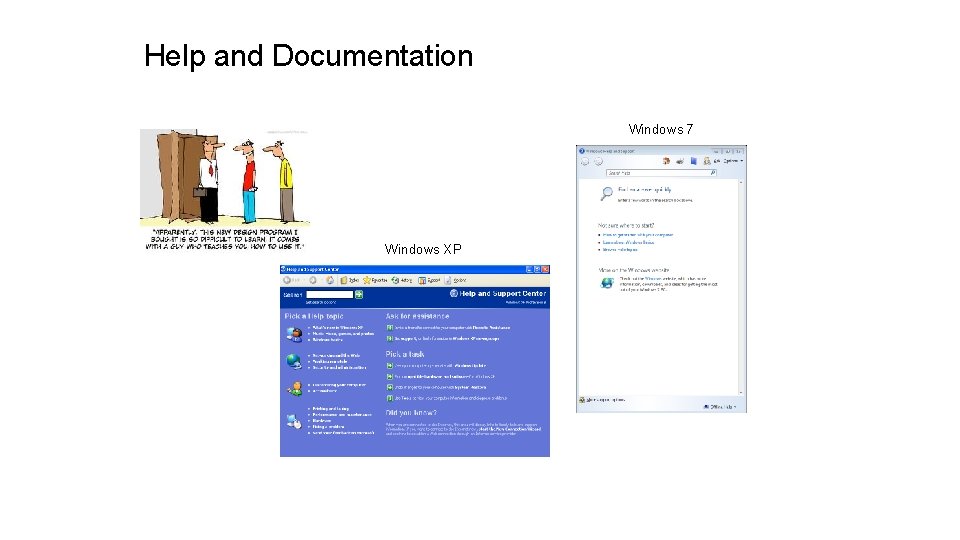Open Security and administration link
960x540 pixels.
(339, 367)
